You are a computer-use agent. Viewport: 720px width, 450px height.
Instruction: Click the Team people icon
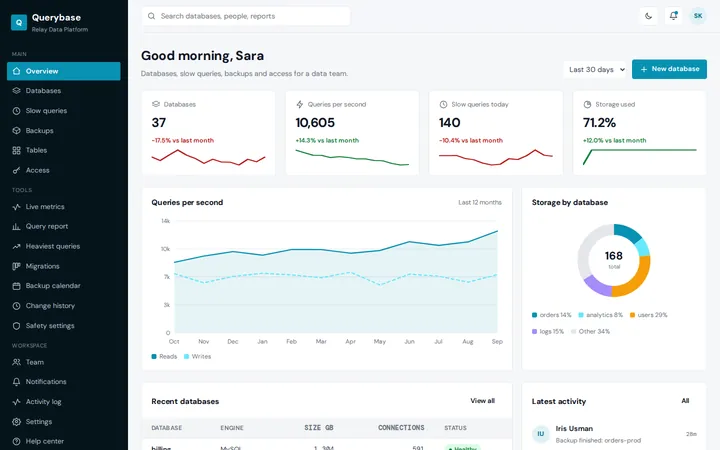(x=17, y=362)
